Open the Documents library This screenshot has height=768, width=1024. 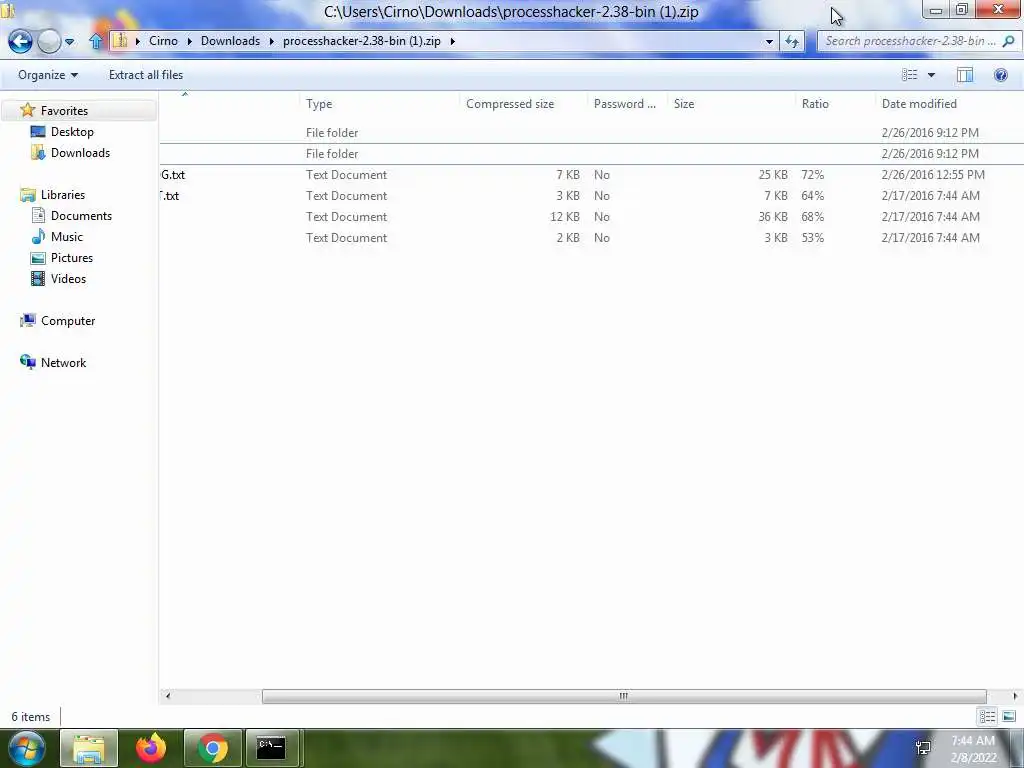82,216
